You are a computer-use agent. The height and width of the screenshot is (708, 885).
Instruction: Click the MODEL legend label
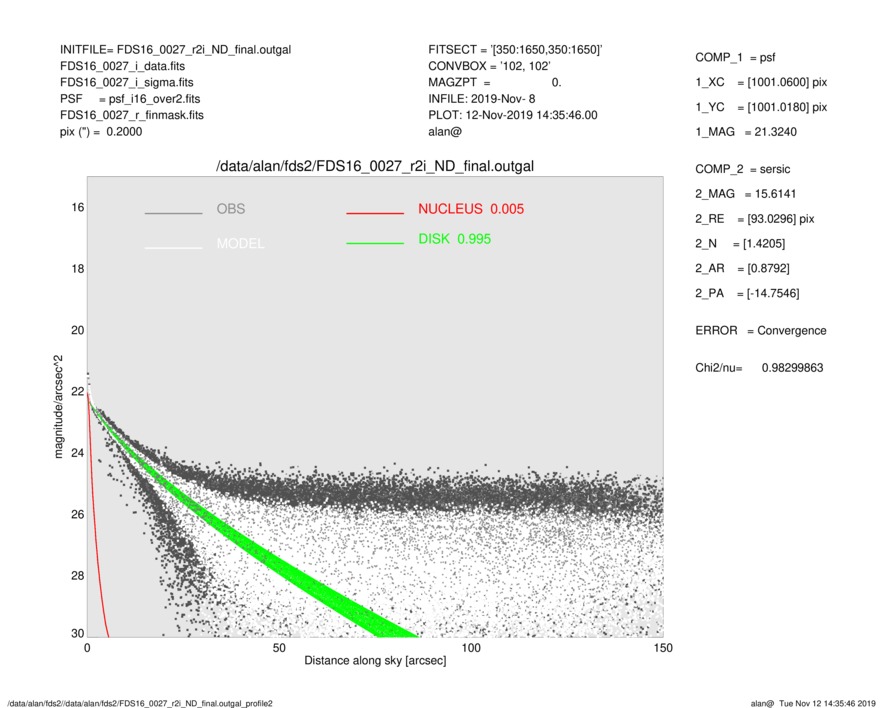click(240, 243)
